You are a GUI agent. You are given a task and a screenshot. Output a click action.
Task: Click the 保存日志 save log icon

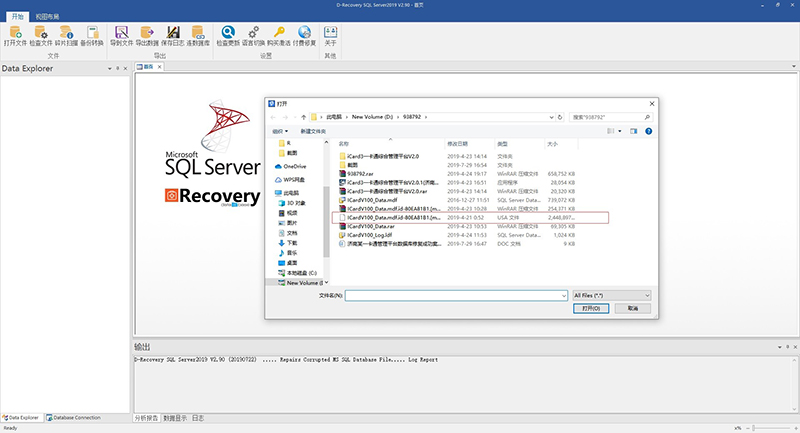pyautogui.click(x=173, y=32)
